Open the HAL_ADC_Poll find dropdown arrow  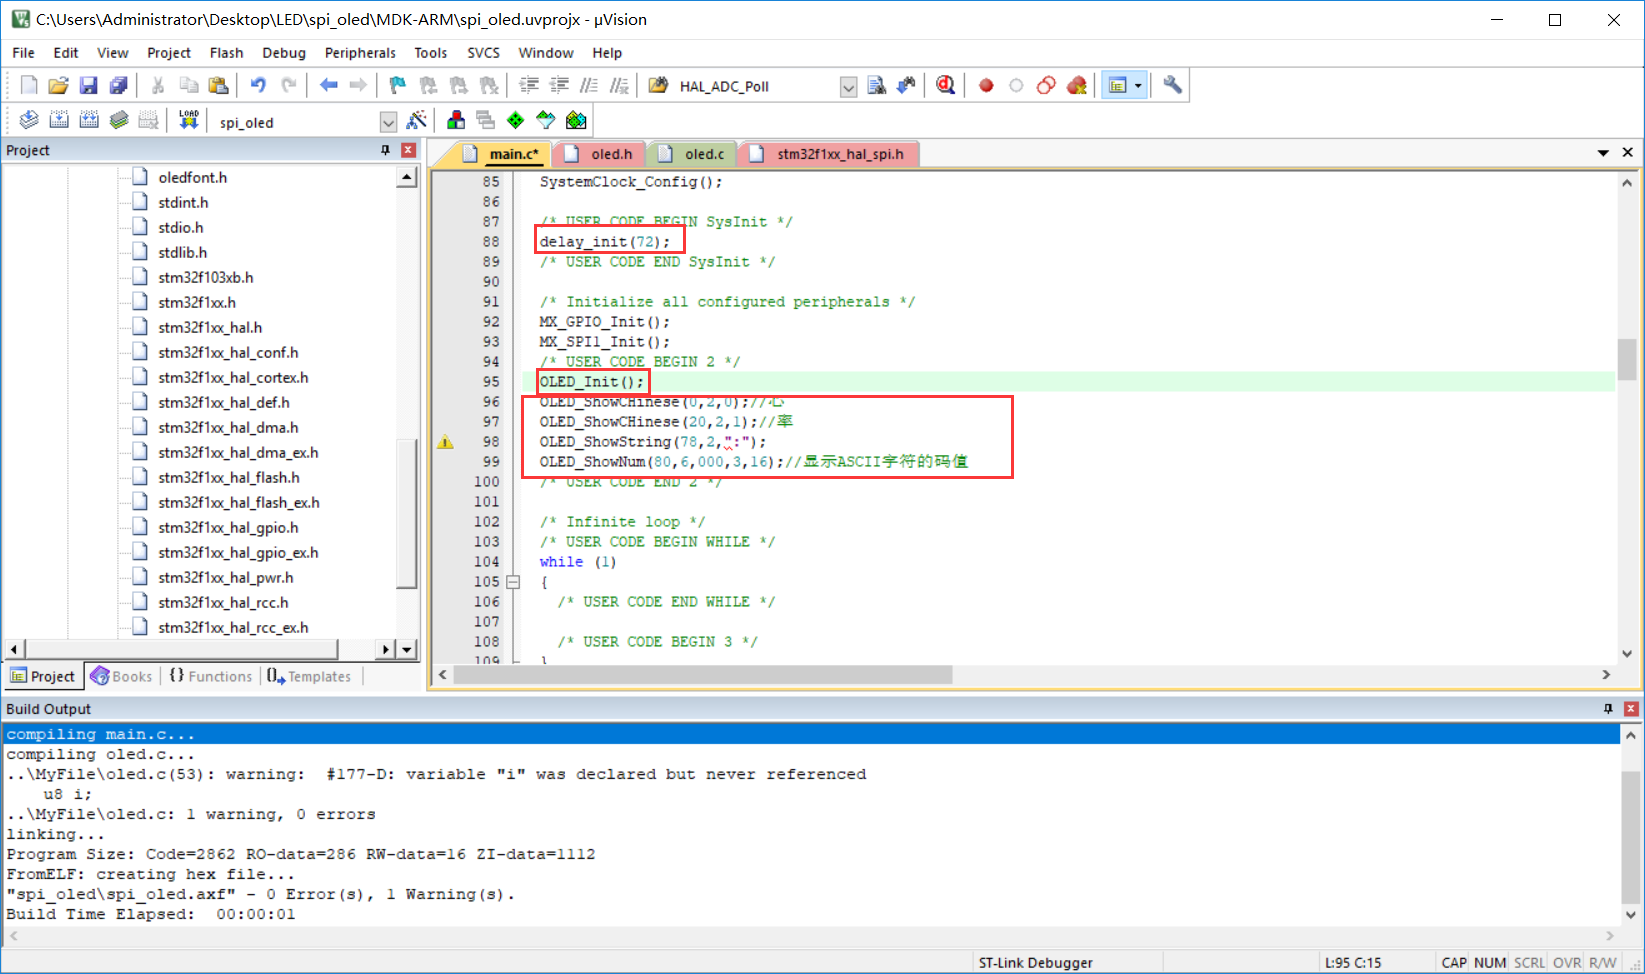848,87
